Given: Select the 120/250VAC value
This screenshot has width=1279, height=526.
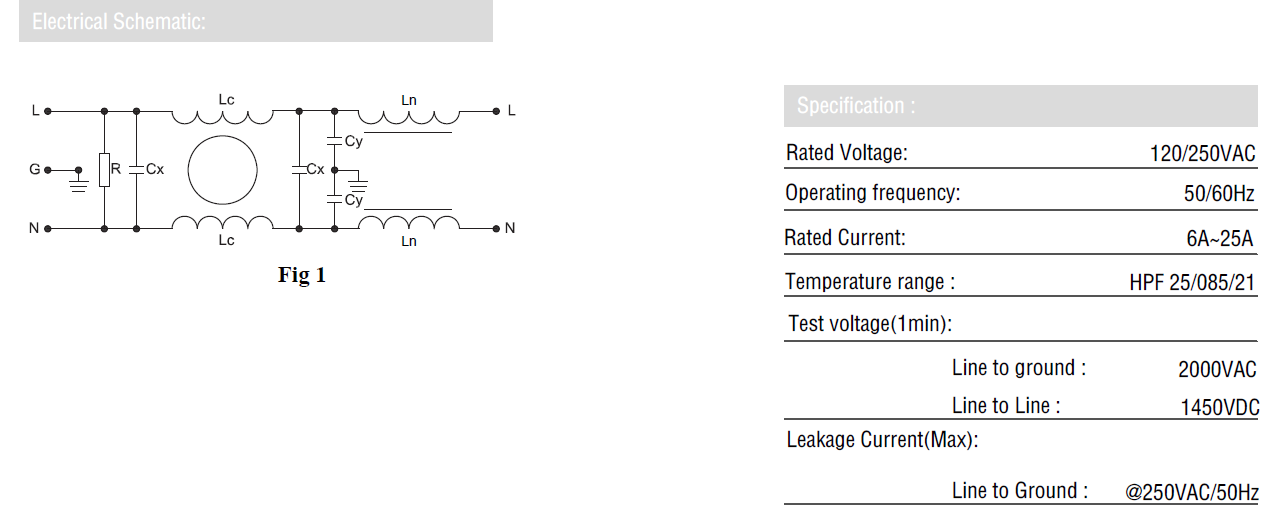Looking at the screenshot, I should (x=1203, y=153).
